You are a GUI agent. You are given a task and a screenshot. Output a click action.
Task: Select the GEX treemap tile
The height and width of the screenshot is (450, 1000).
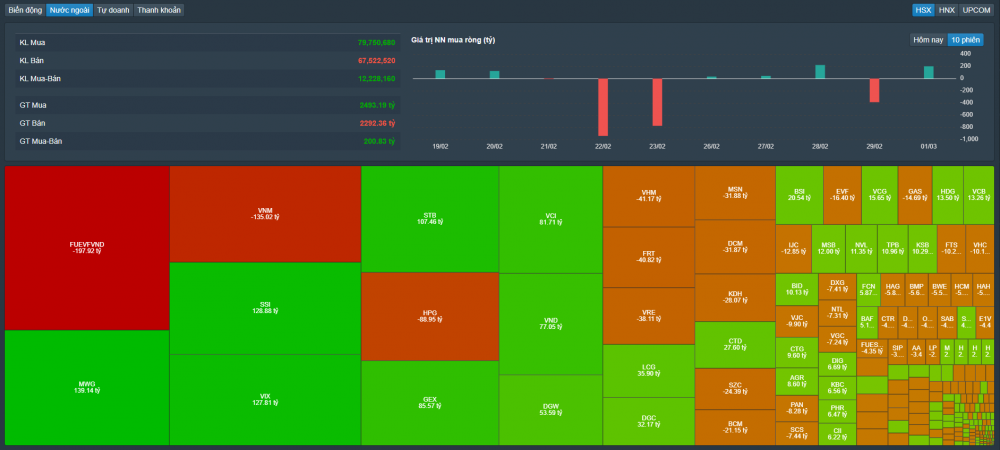pos(430,403)
